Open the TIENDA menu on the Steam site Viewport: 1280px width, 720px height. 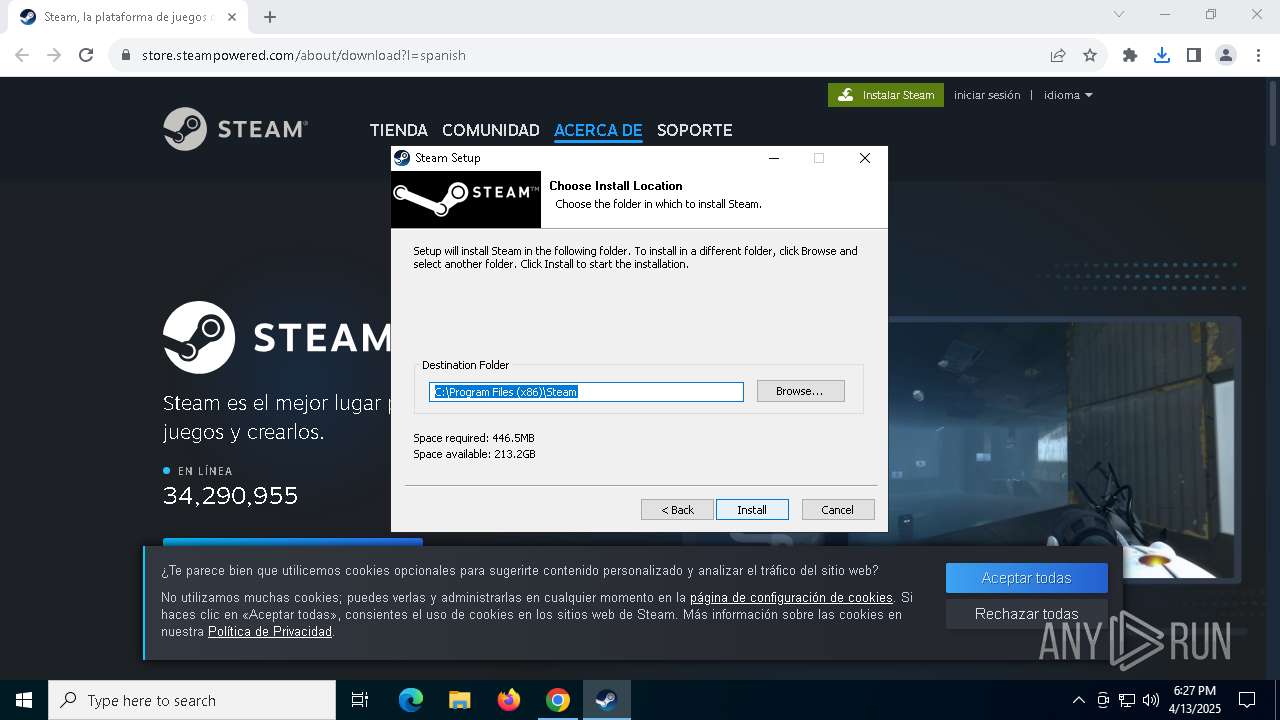(398, 130)
